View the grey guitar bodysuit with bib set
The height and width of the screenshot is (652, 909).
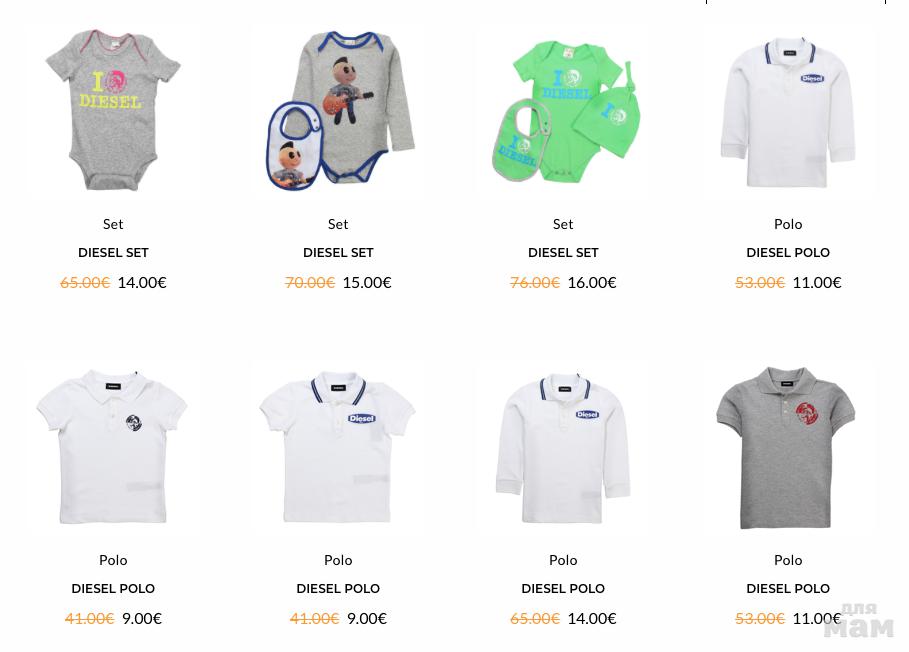pyautogui.click(x=340, y=111)
